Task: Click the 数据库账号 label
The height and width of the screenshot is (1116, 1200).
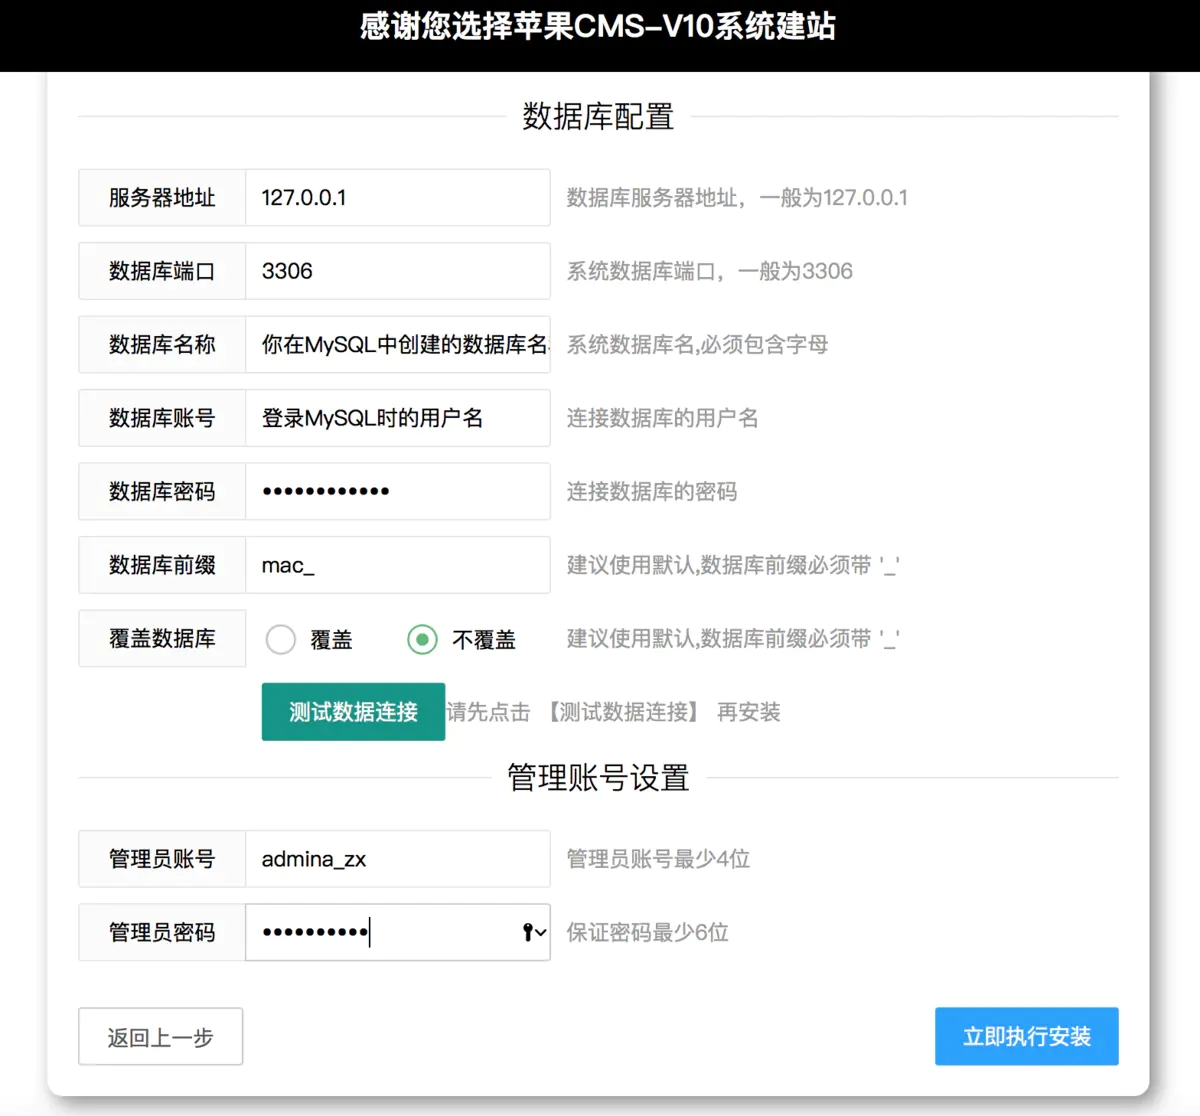Action: click(162, 418)
